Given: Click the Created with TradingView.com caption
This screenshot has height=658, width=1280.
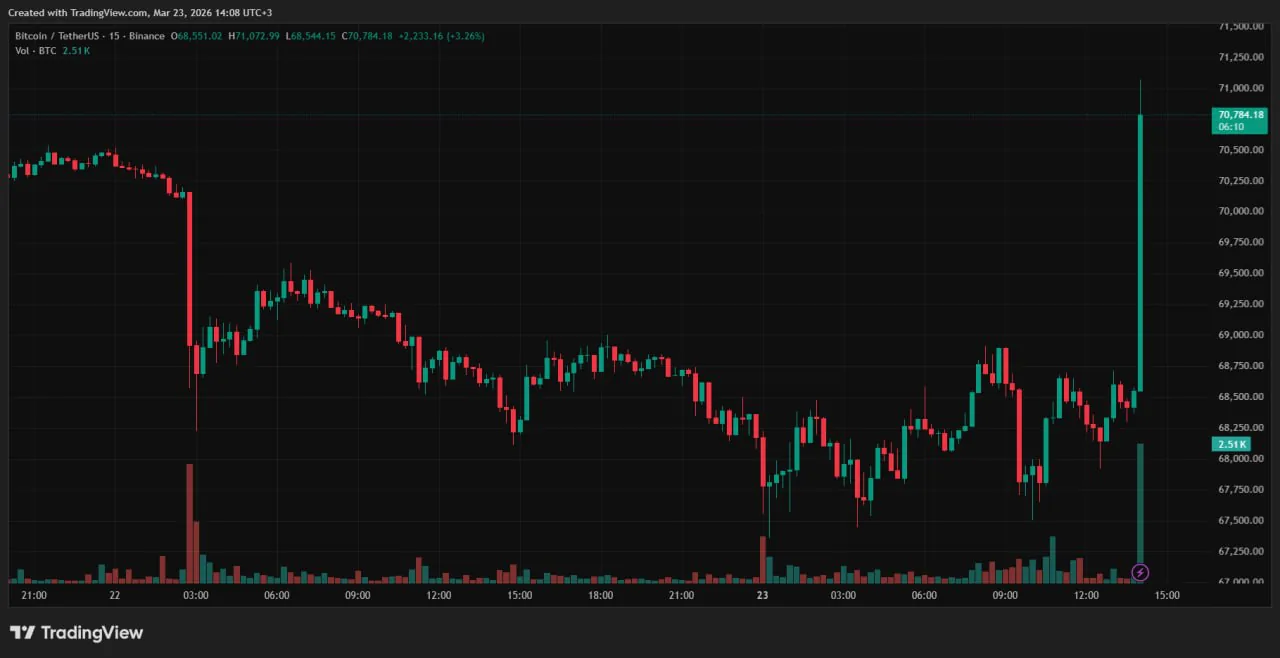Looking at the screenshot, I should pyautogui.click(x=140, y=12).
